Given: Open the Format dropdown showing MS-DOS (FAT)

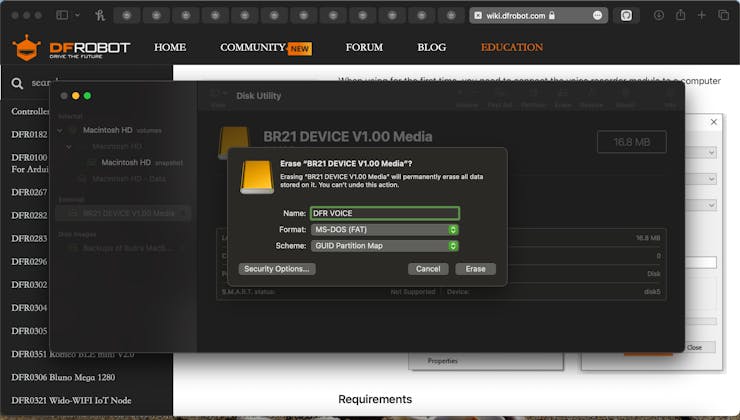Looking at the screenshot, I should [385, 230].
